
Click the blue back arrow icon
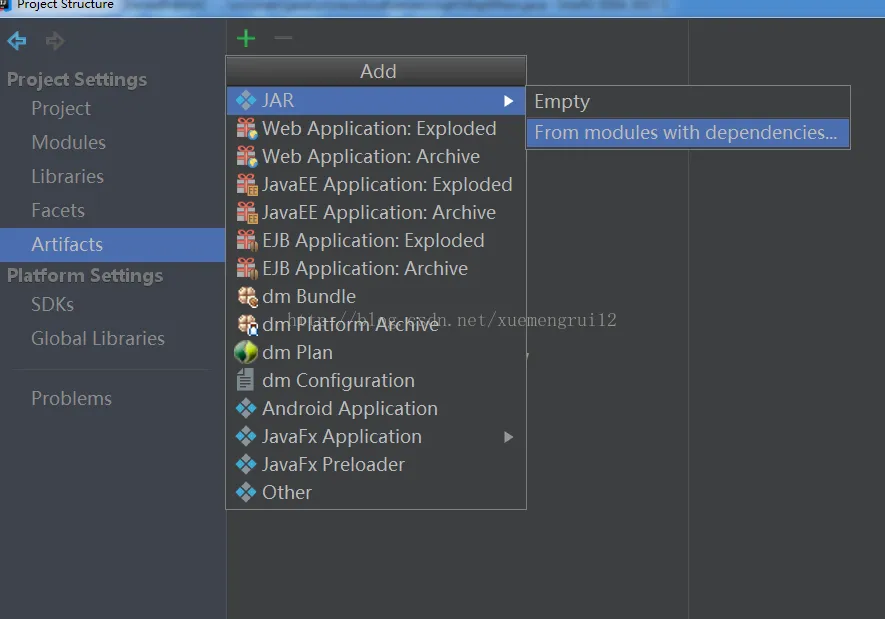click(x=17, y=41)
